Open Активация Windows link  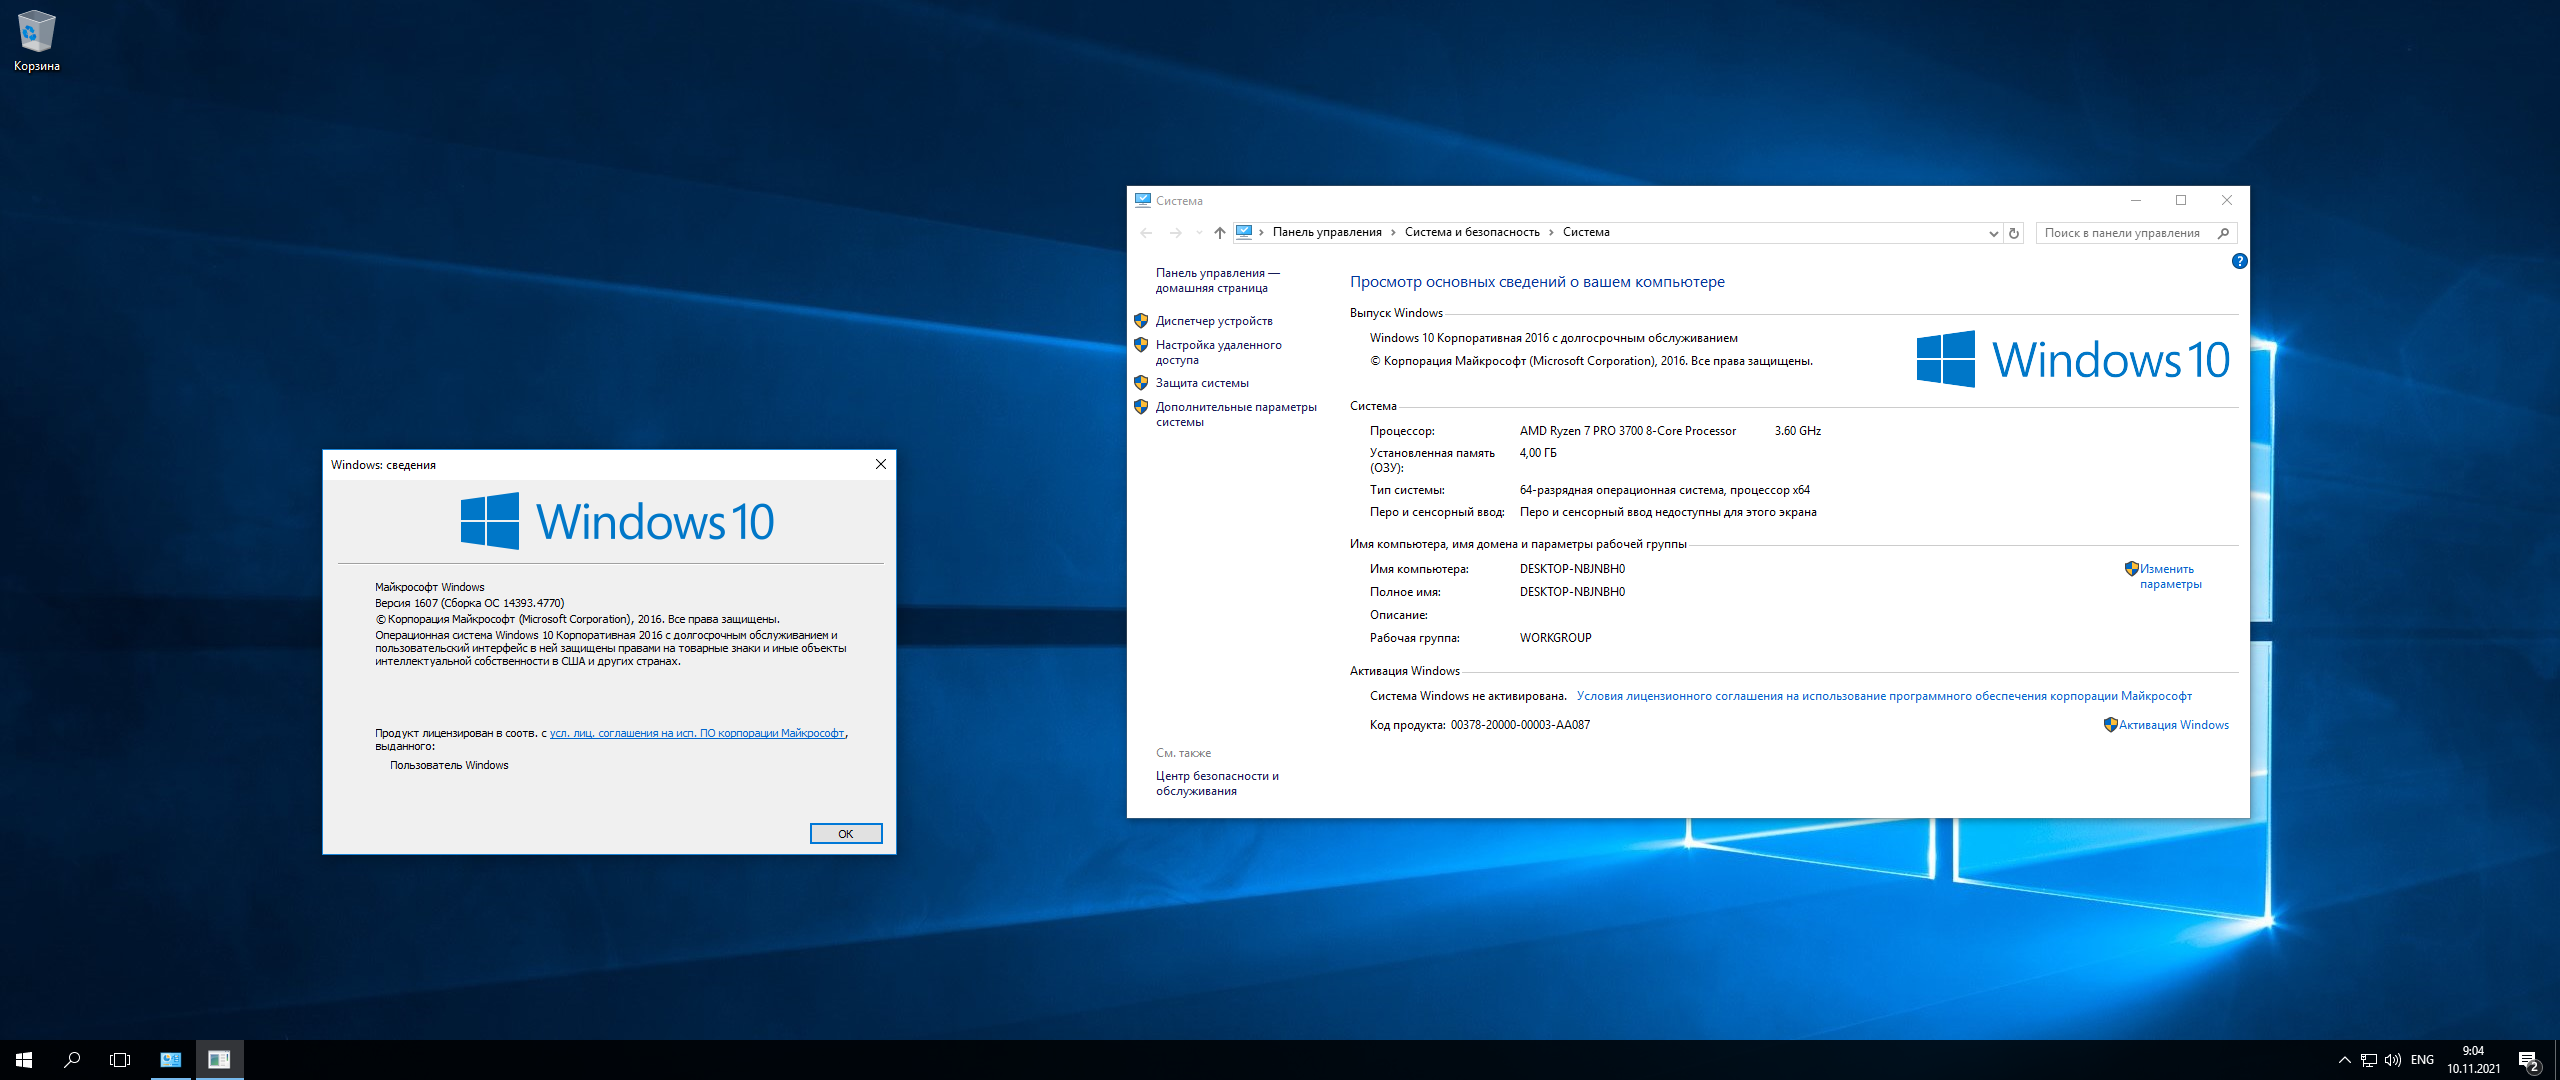[x=2174, y=725]
